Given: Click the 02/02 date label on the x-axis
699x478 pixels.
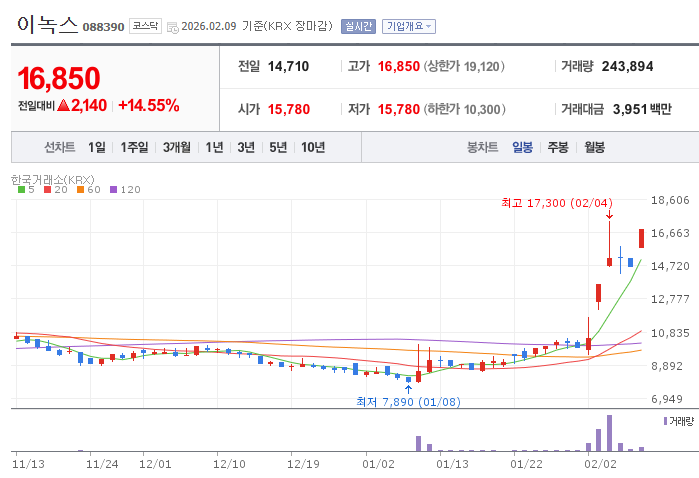Looking at the screenshot, I should [x=600, y=464].
